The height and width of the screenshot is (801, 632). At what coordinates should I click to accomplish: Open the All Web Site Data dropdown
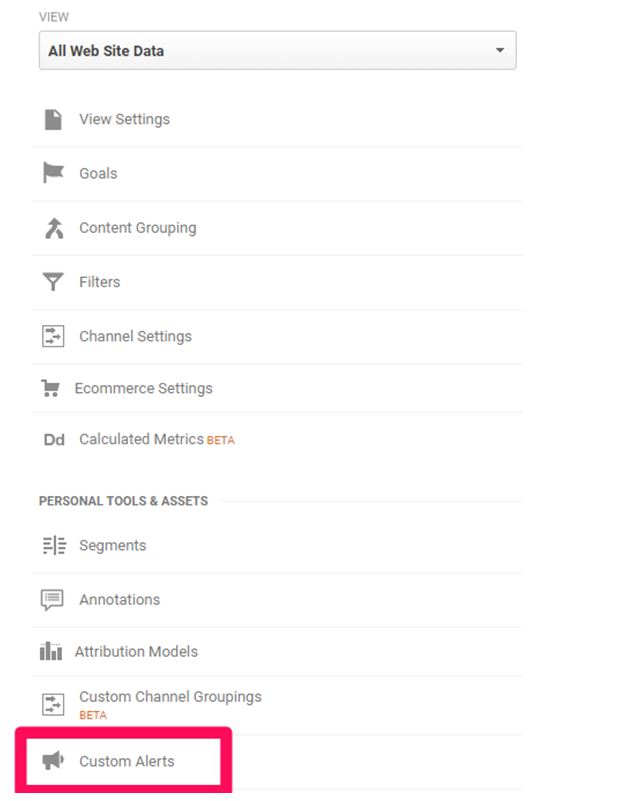[x=277, y=51]
